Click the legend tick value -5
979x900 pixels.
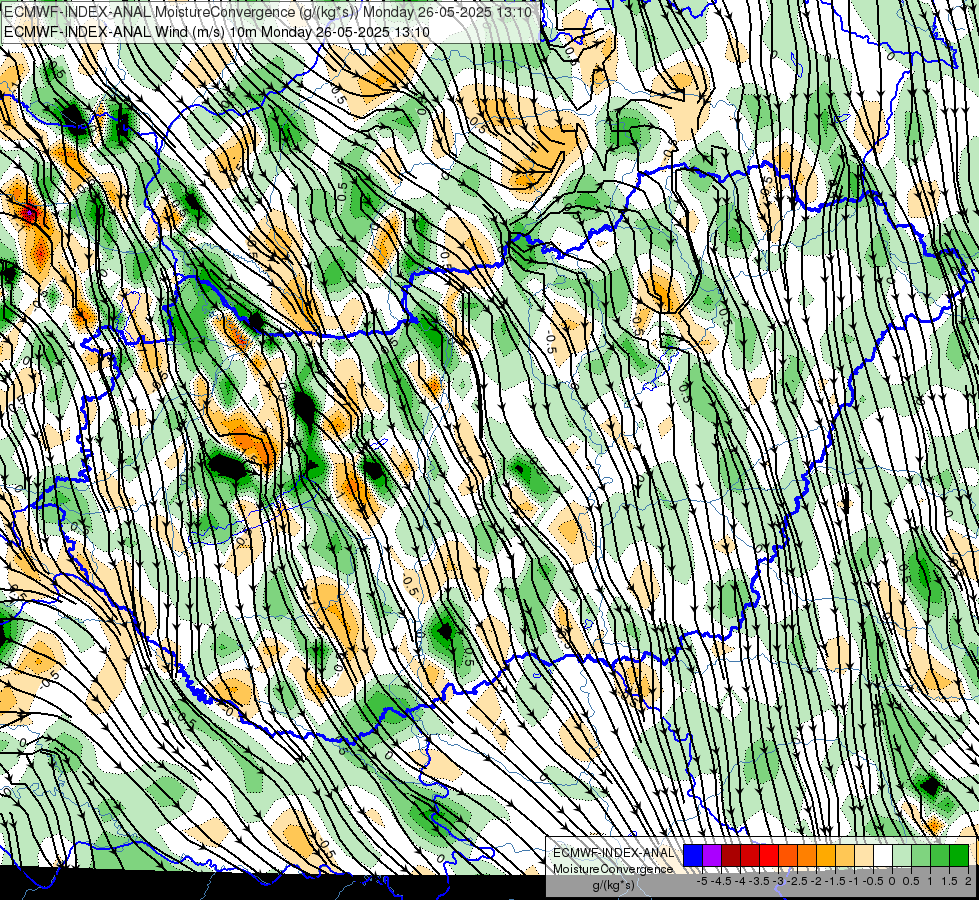pyautogui.click(x=702, y=881)
